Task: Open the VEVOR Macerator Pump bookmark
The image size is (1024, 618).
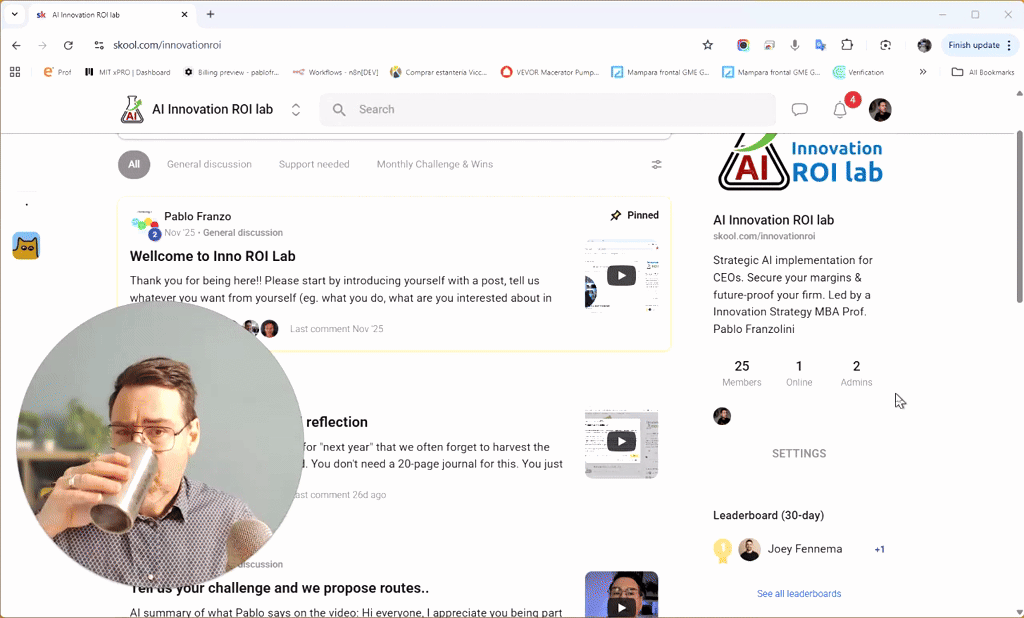Action: click(550, 72)
